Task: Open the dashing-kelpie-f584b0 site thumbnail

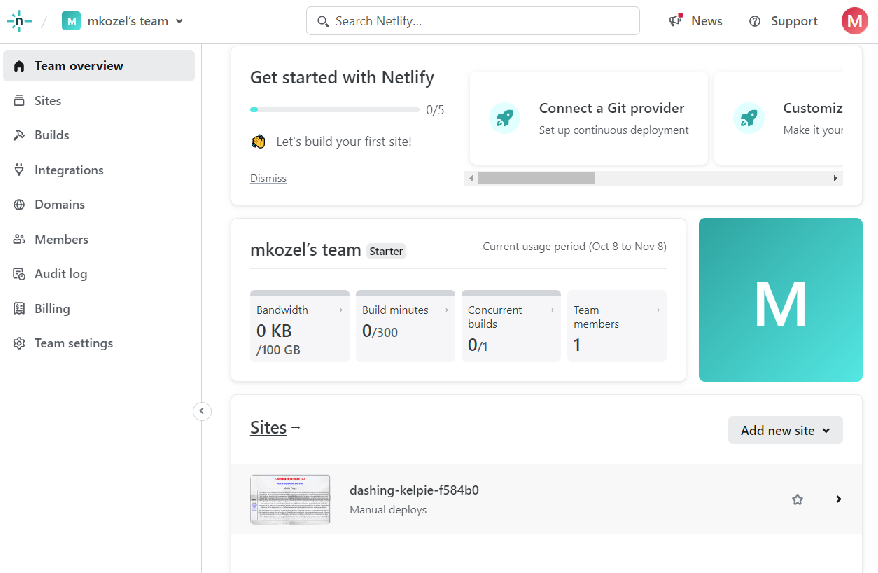Action: point(290,499)
